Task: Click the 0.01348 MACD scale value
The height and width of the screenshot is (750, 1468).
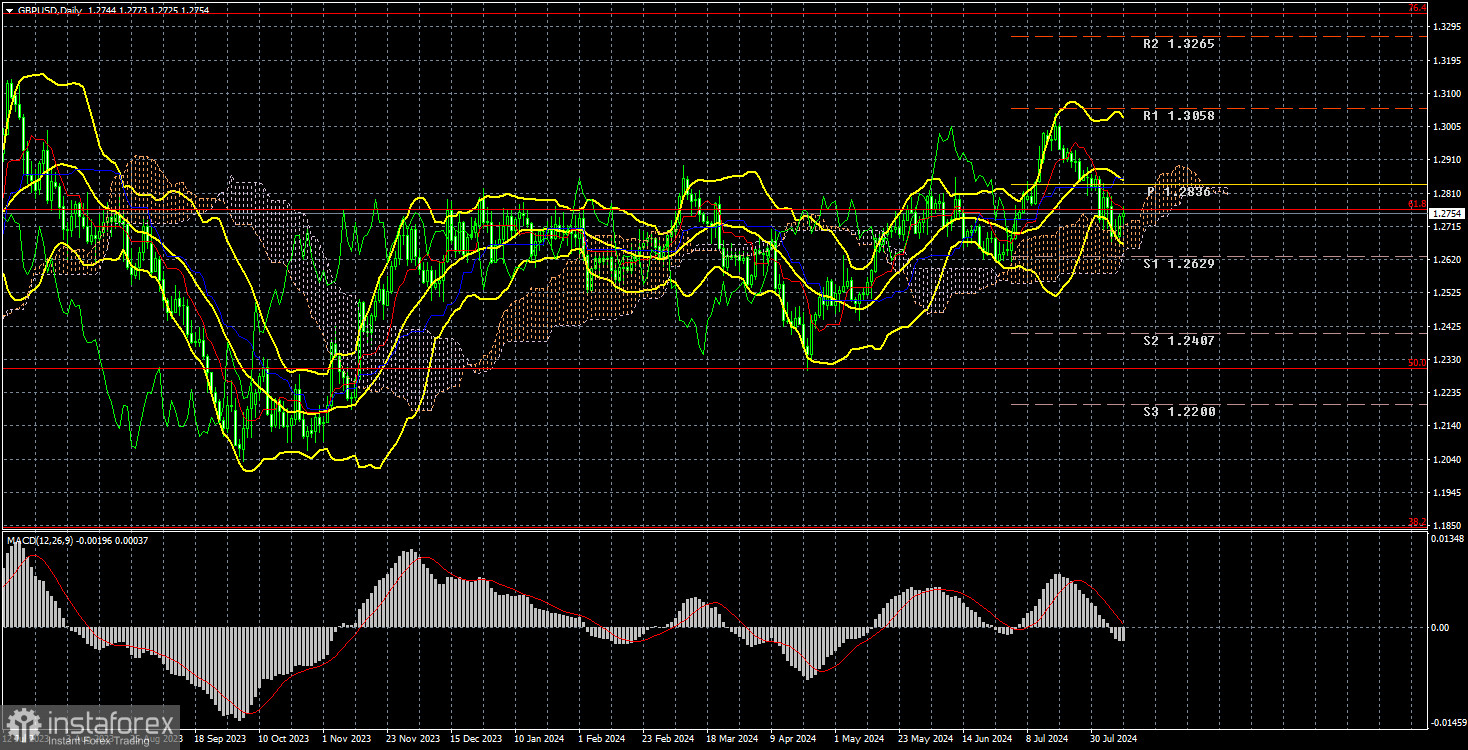Action: pyautogui.click(x=1447, y=539)
